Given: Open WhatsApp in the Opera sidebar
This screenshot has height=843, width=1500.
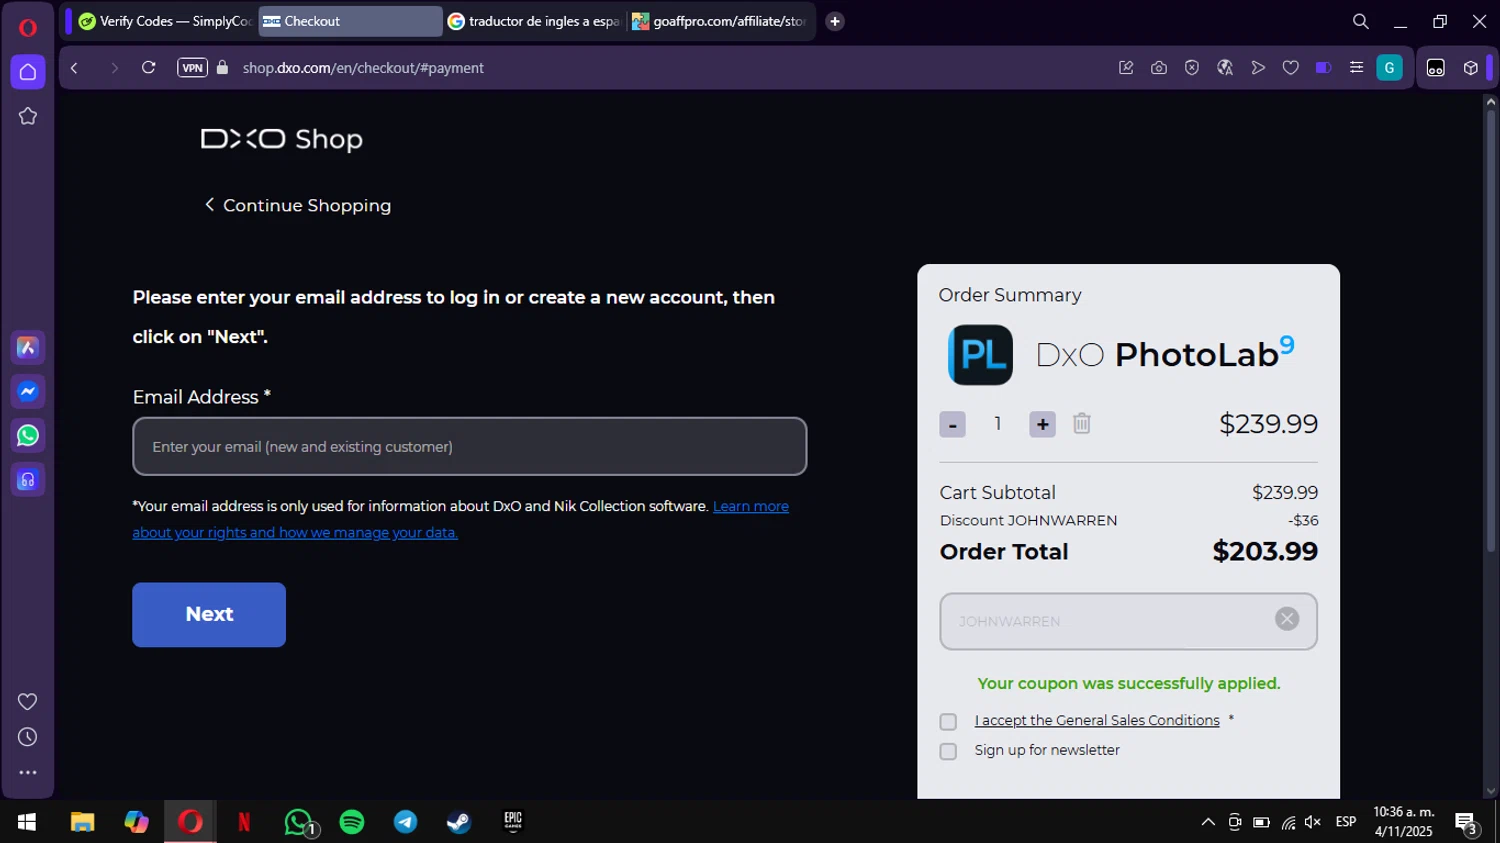Looking at the screenshot, I should point(28,435).
